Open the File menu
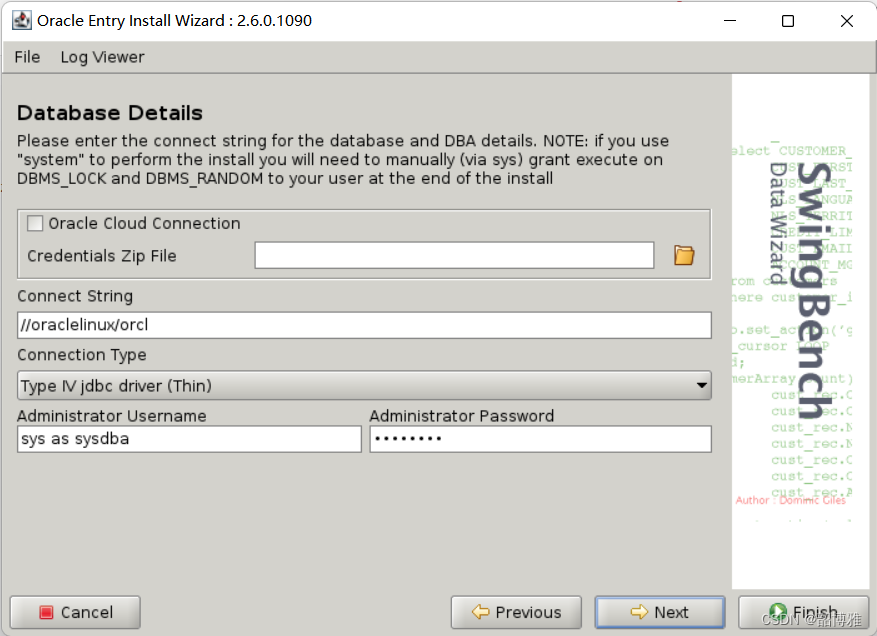 [26, 57]
